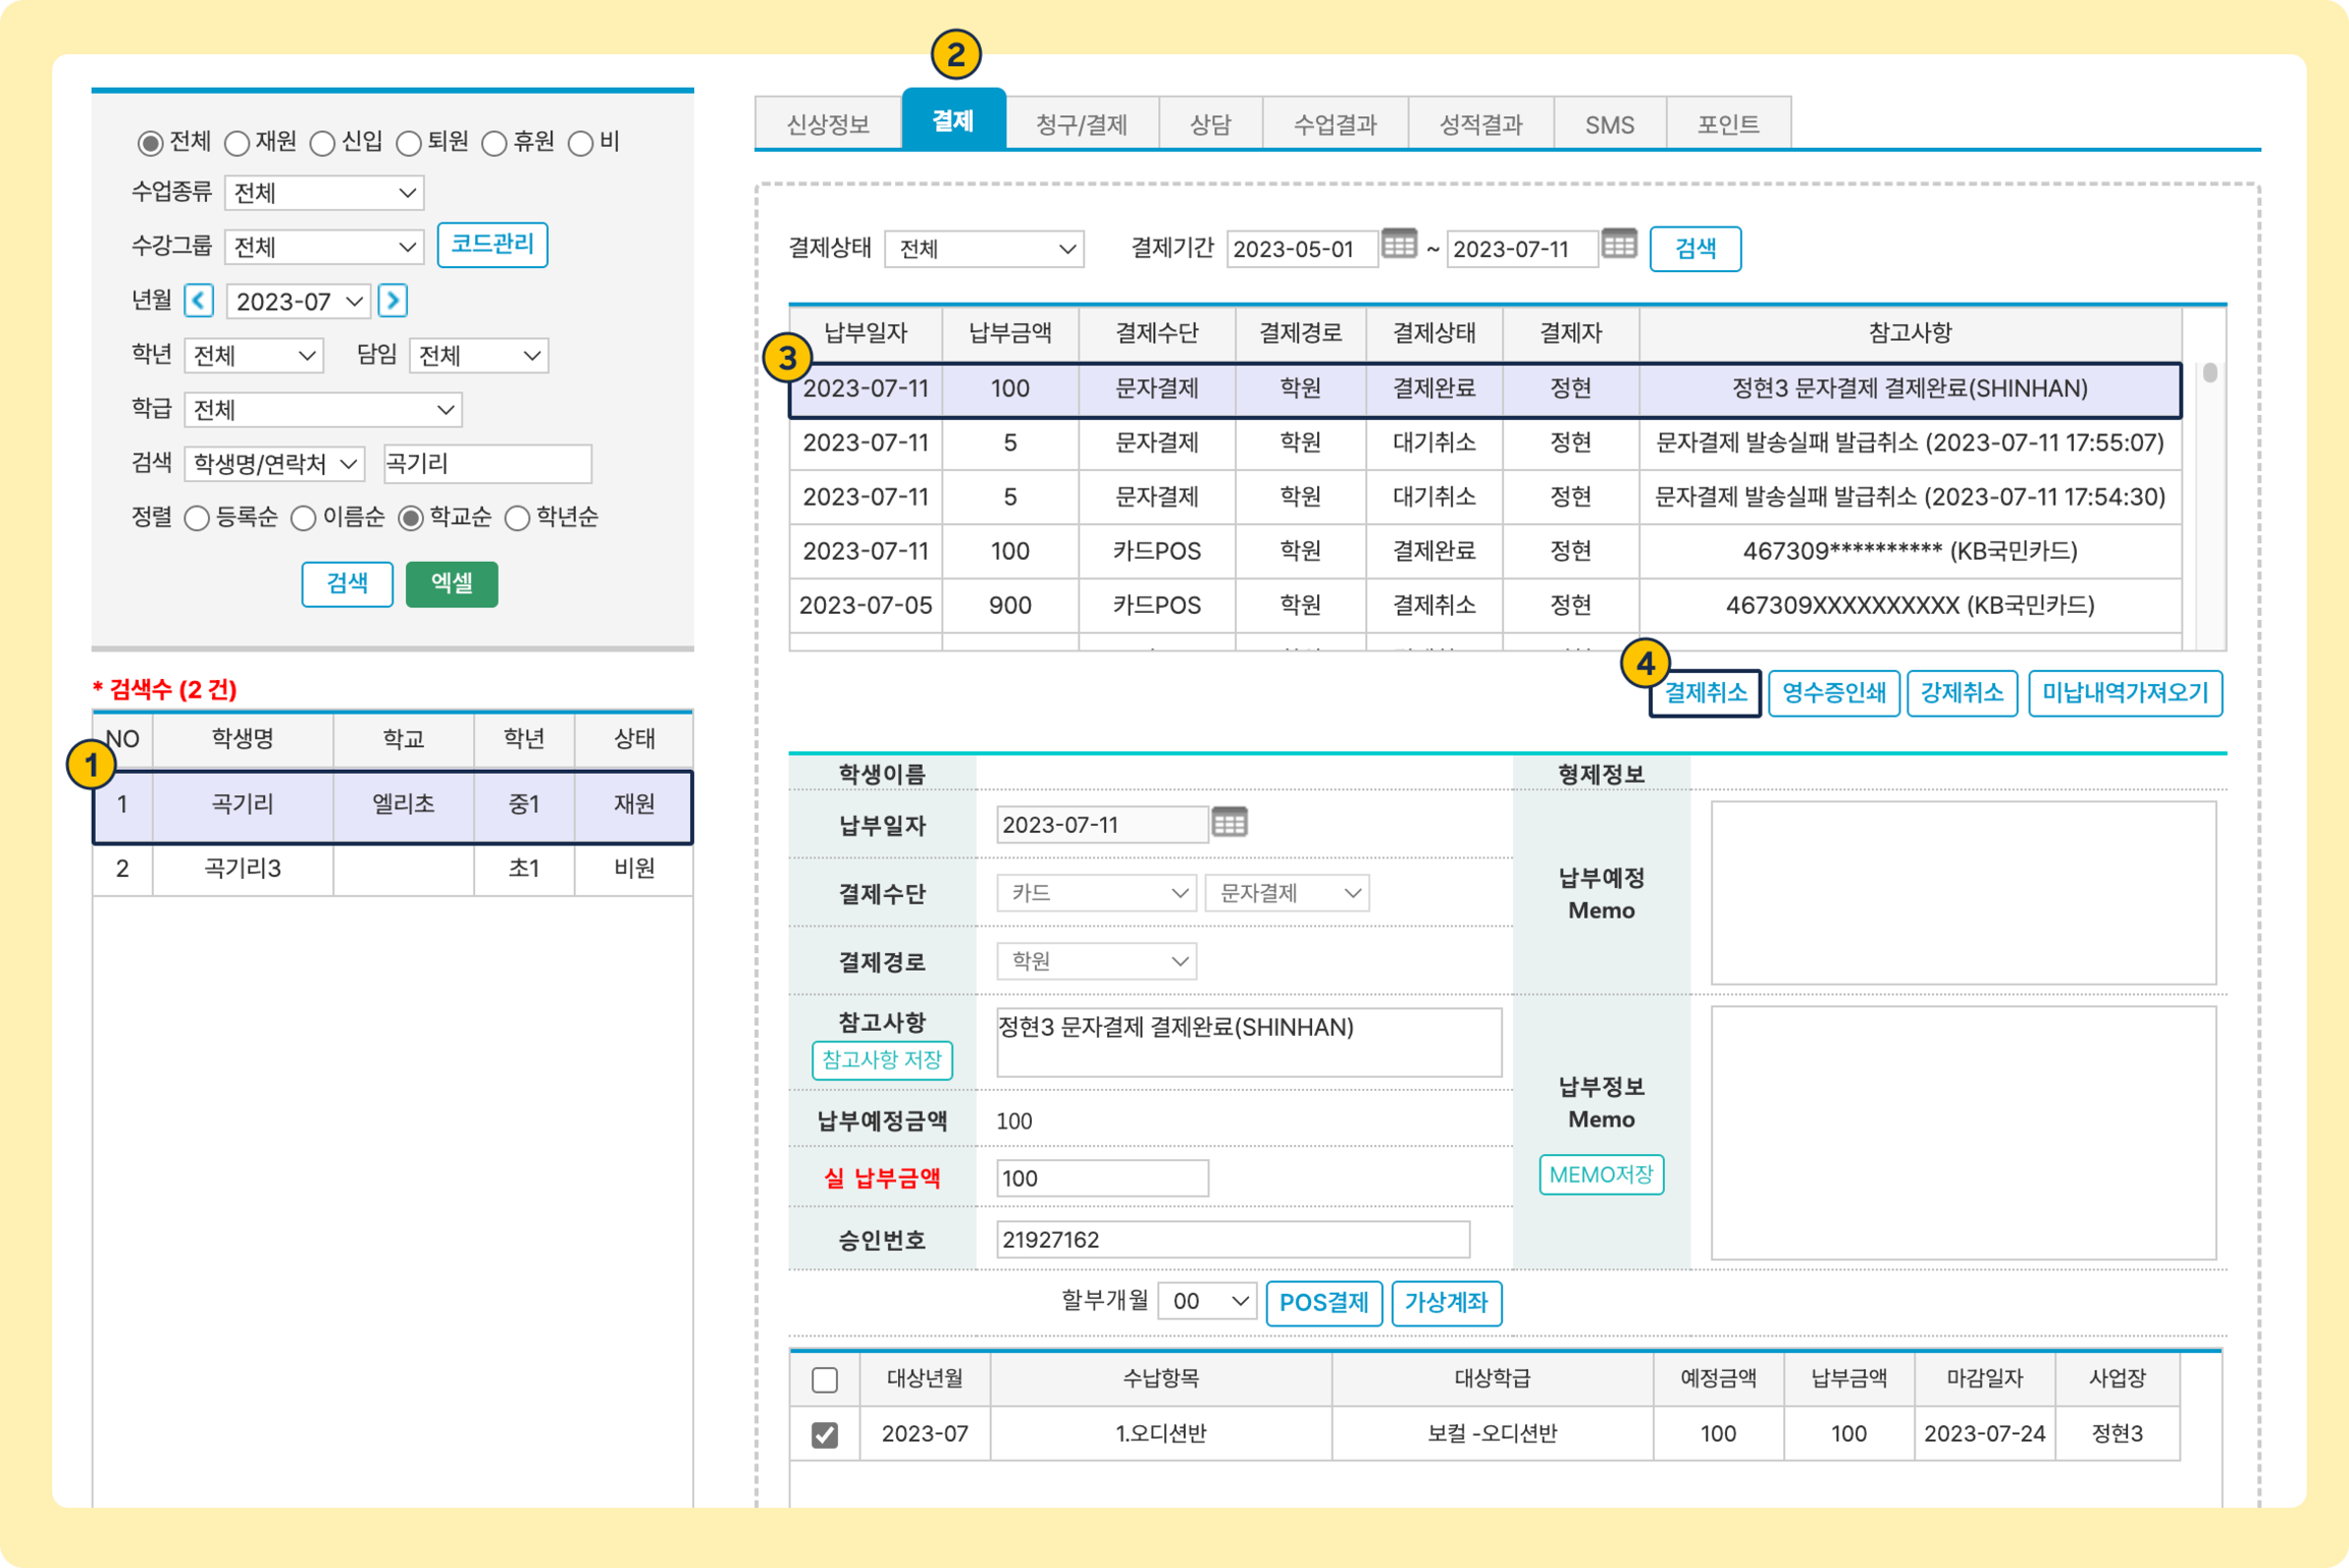
Task: Sort by 이름순 radio option
Action: (303, 518)
